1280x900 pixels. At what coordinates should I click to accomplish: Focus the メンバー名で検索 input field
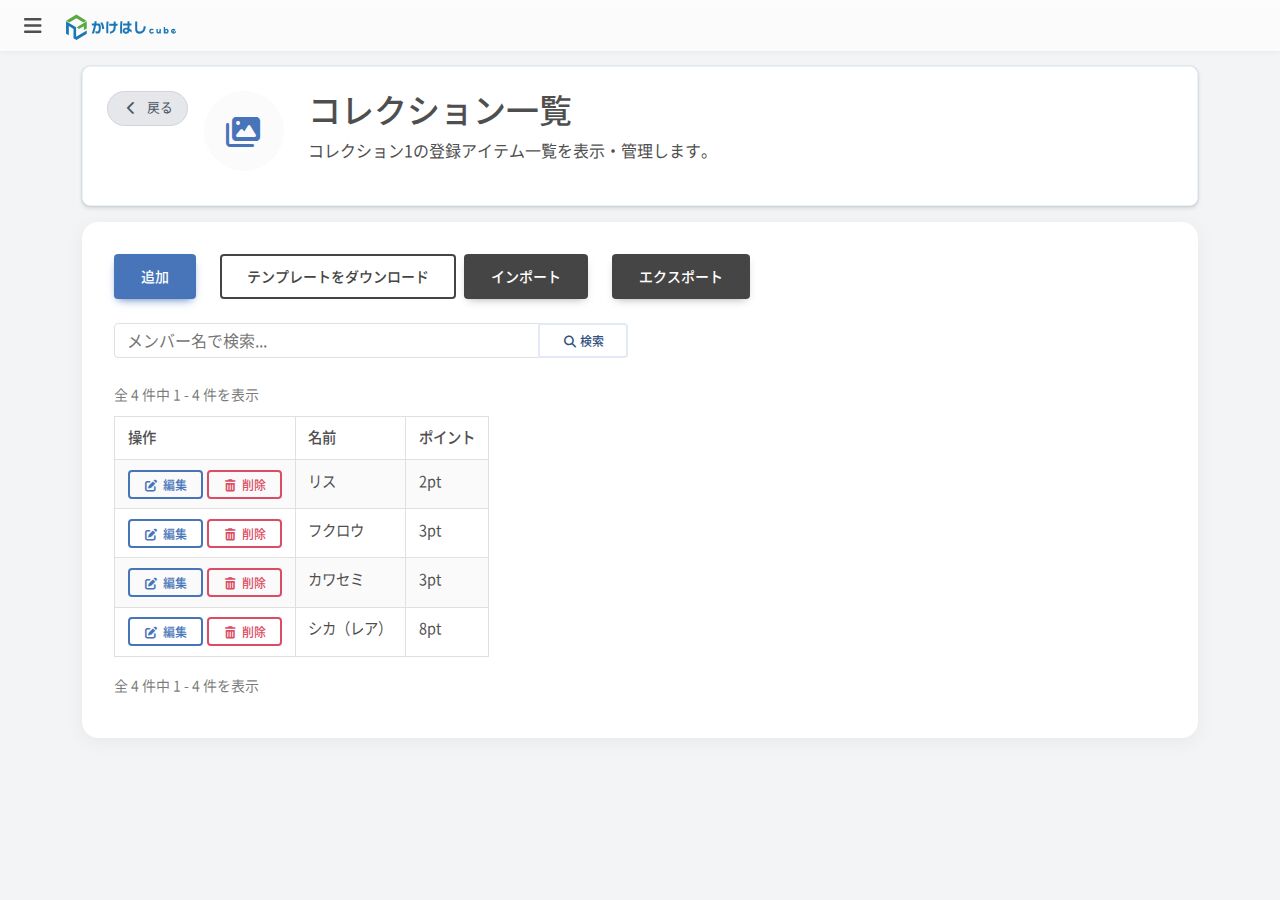point(327,341)
